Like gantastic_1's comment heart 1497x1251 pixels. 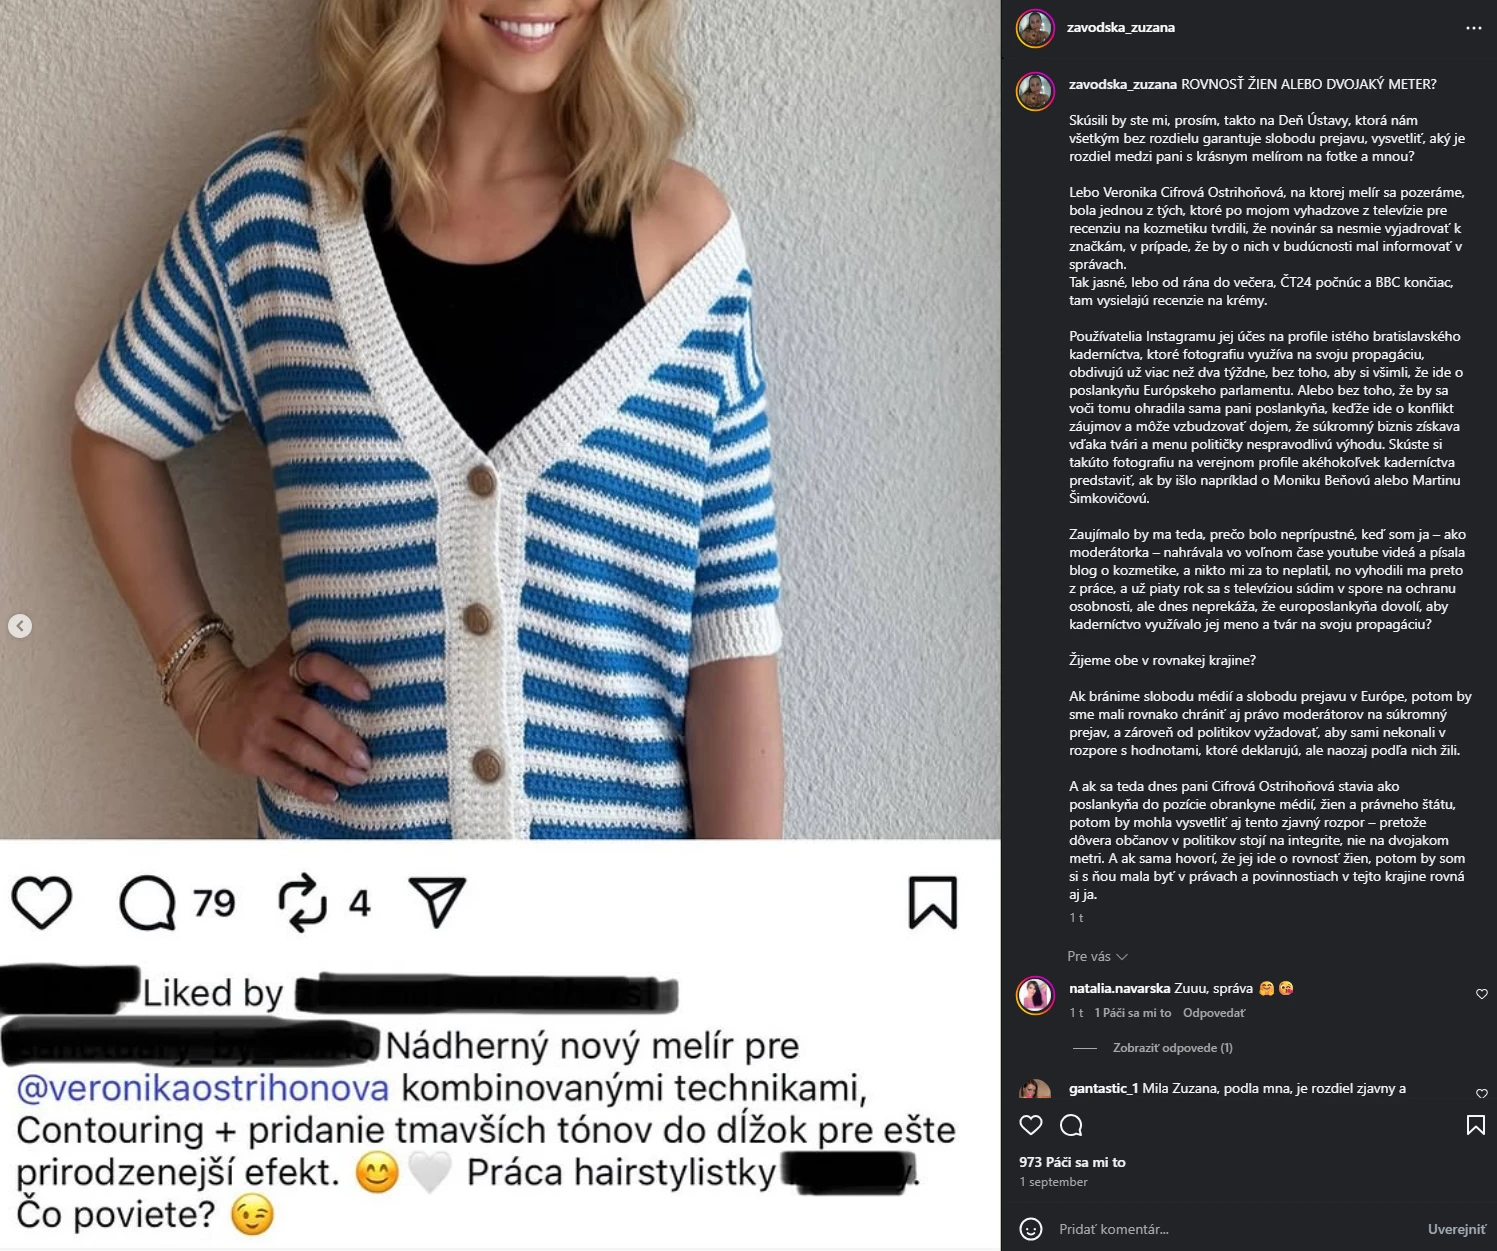1481,1093
